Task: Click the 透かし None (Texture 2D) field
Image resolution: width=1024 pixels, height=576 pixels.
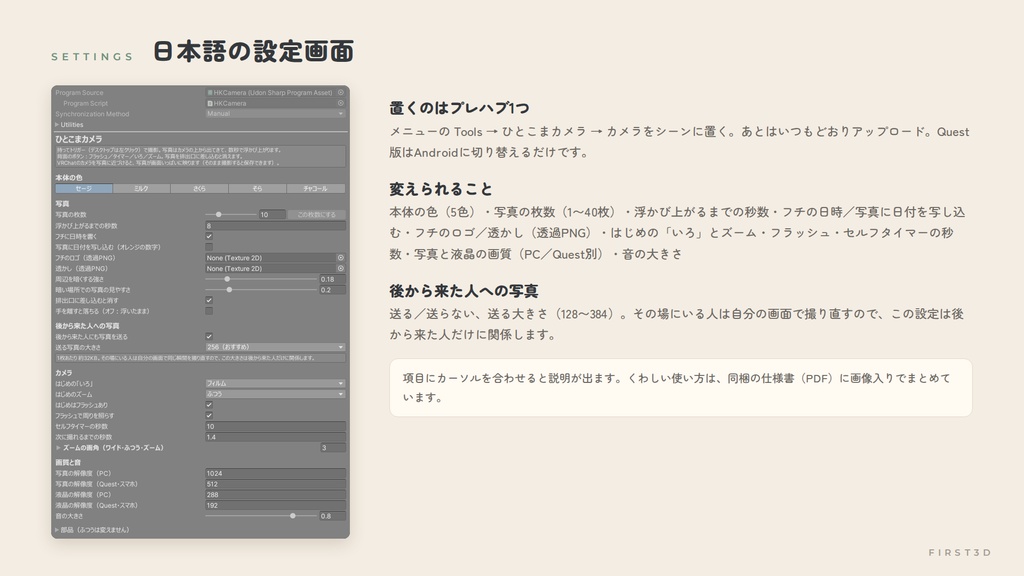Action: pos(270,268)
